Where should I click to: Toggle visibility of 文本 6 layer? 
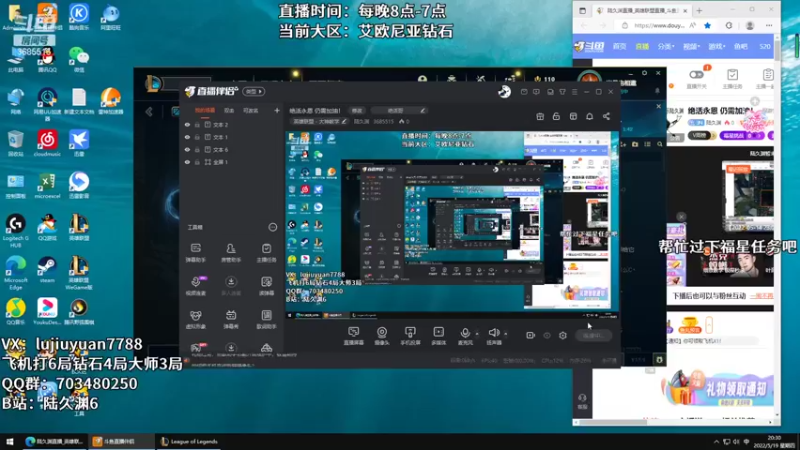pyautogui.click(x=187, y=149)
